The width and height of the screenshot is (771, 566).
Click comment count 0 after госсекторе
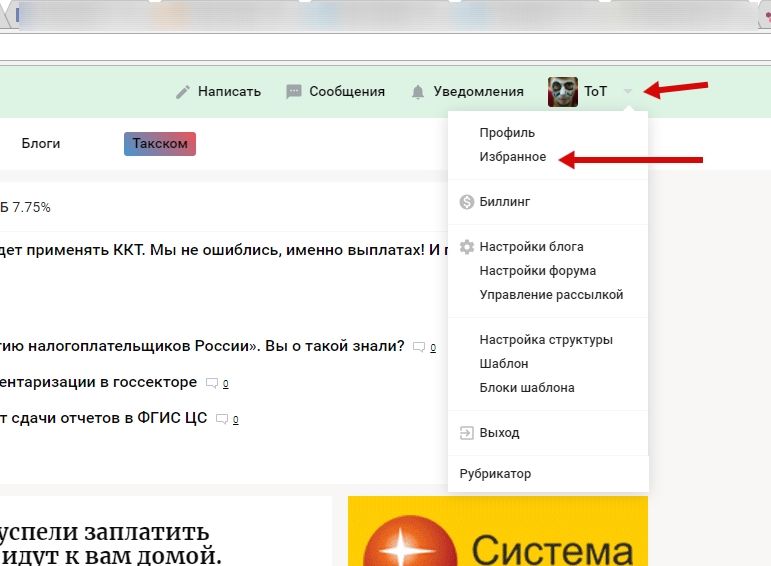point(225,384)
